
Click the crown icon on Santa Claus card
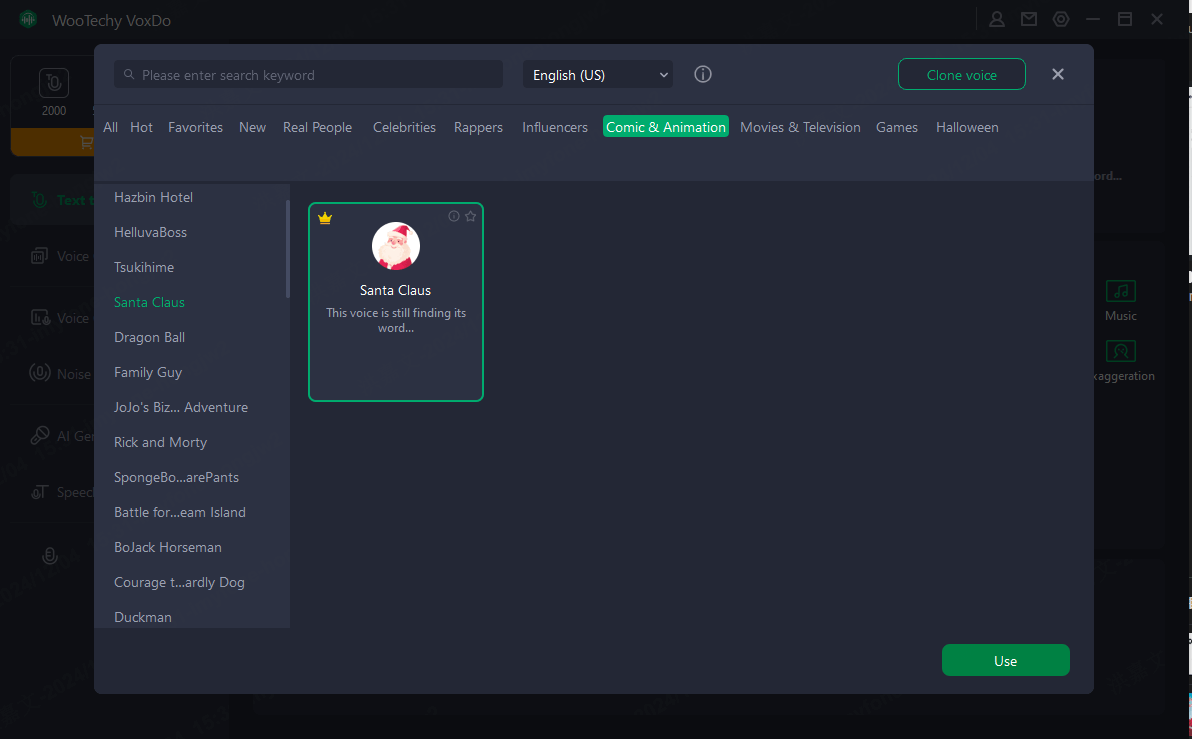pos(325,218)
